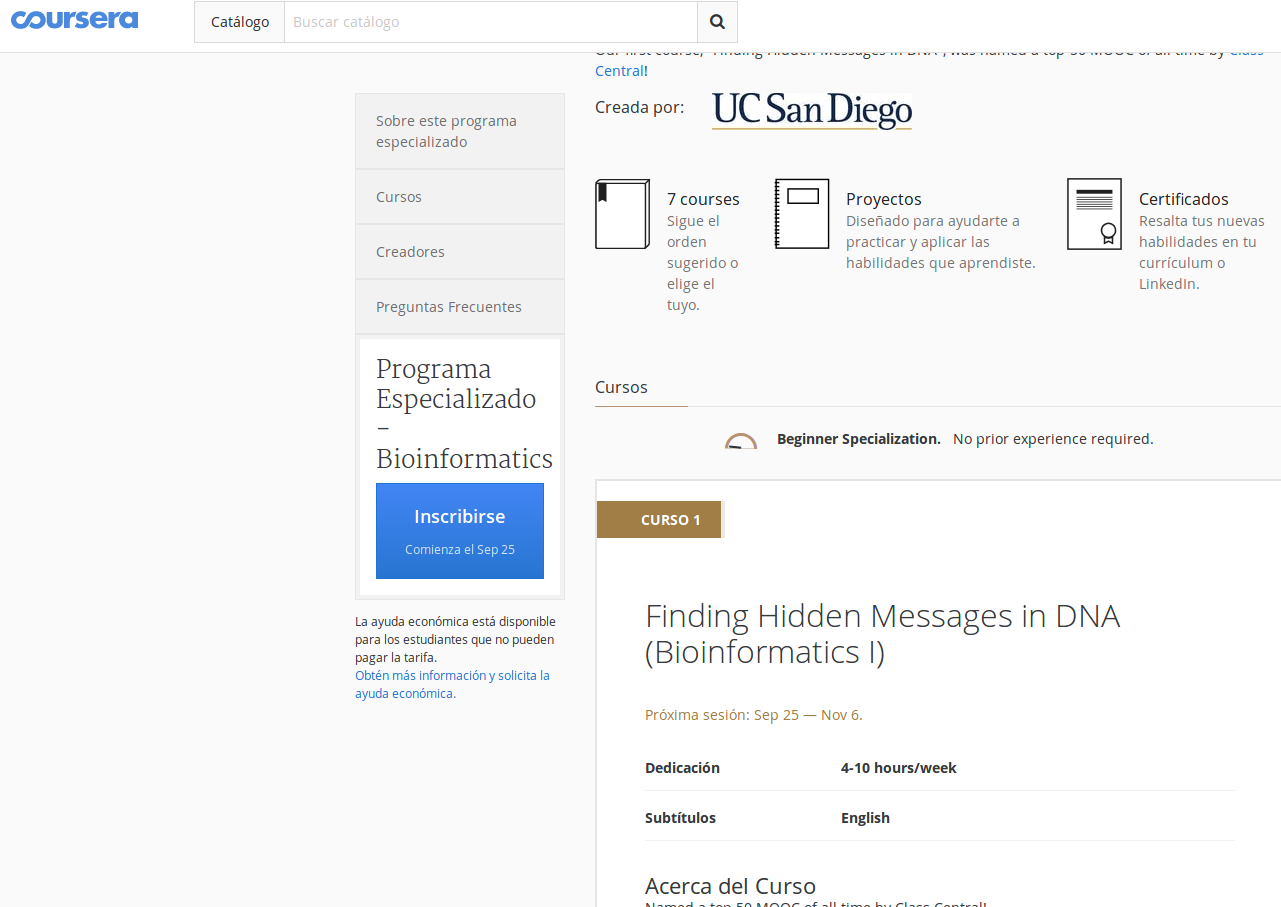Open Preguntas Frecuentes in the sidebar
The image size is (1281, 907).
pos(460,307)
